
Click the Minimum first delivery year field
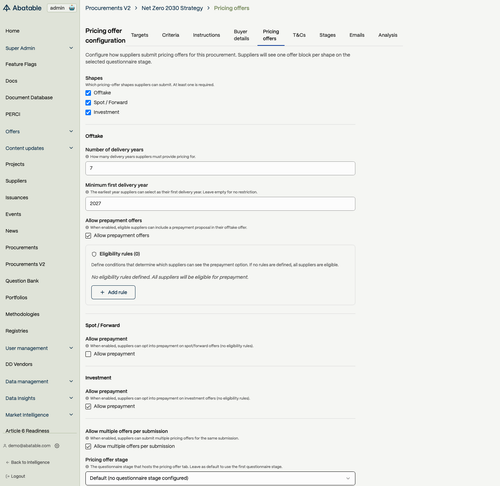click(x=220, y=204)
